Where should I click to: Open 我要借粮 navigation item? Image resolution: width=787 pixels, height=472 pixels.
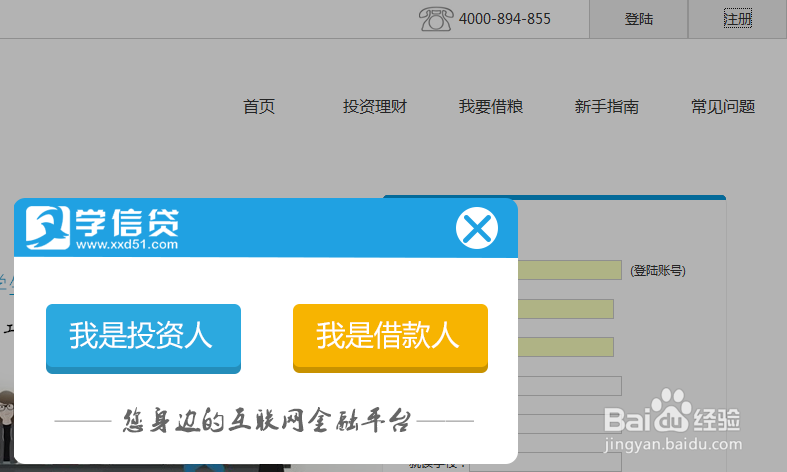[491, 106]
